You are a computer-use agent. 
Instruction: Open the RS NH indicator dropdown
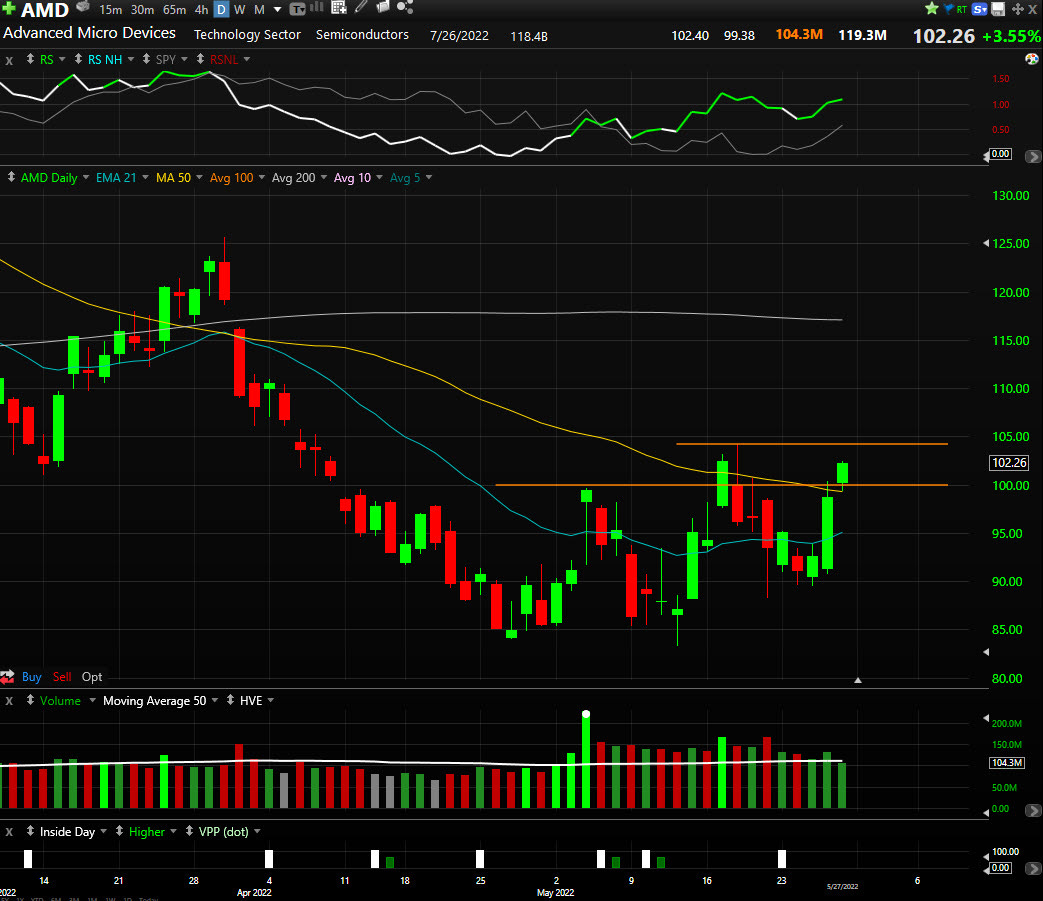[x=131, y=59]
